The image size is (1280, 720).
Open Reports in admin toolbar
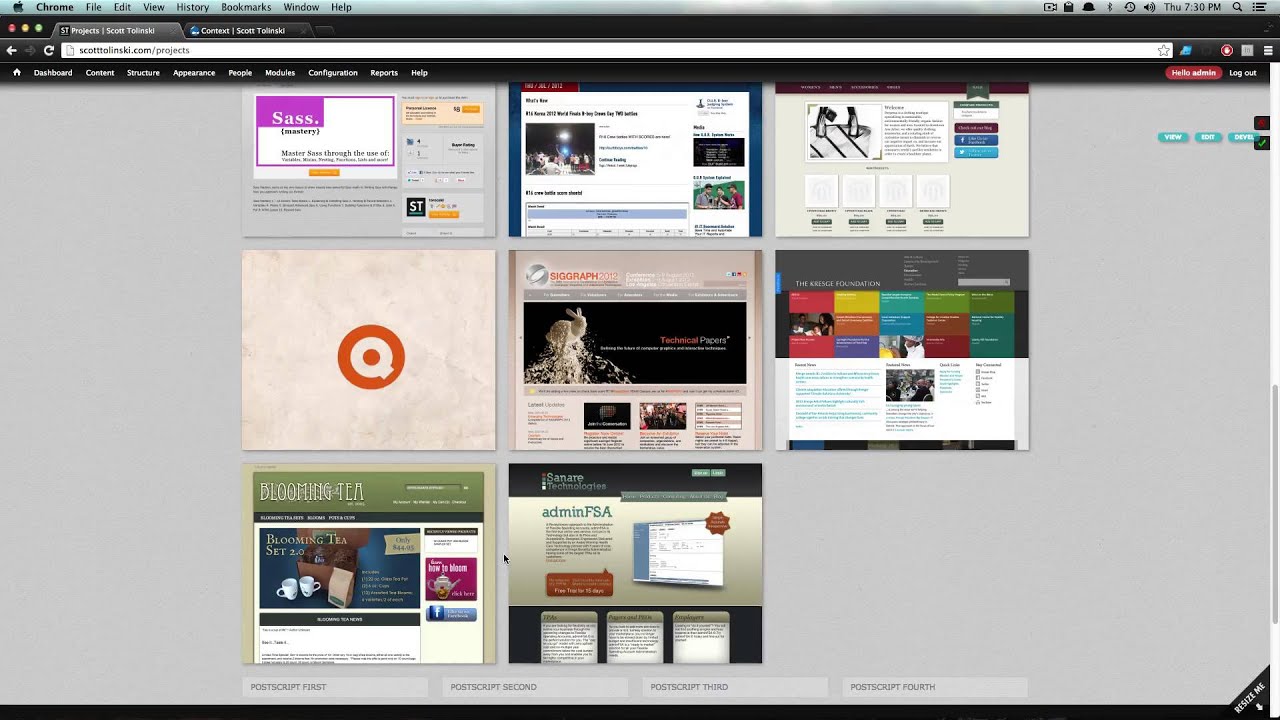coord(384,73)
